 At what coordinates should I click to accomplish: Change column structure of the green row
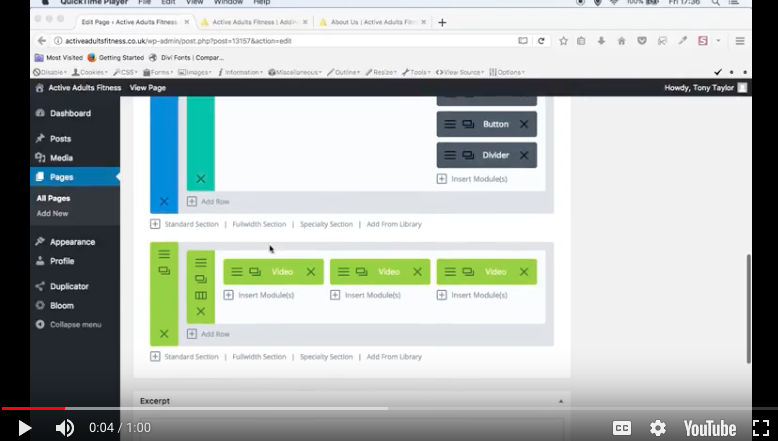click(200, 296)
